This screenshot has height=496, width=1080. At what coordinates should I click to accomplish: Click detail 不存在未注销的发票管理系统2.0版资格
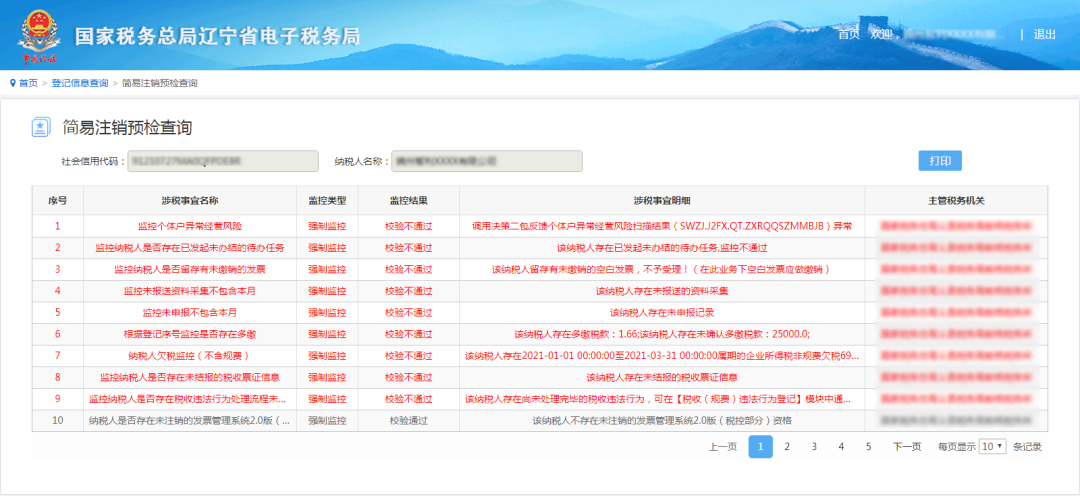pyautogui.click(x=662, y=420)
